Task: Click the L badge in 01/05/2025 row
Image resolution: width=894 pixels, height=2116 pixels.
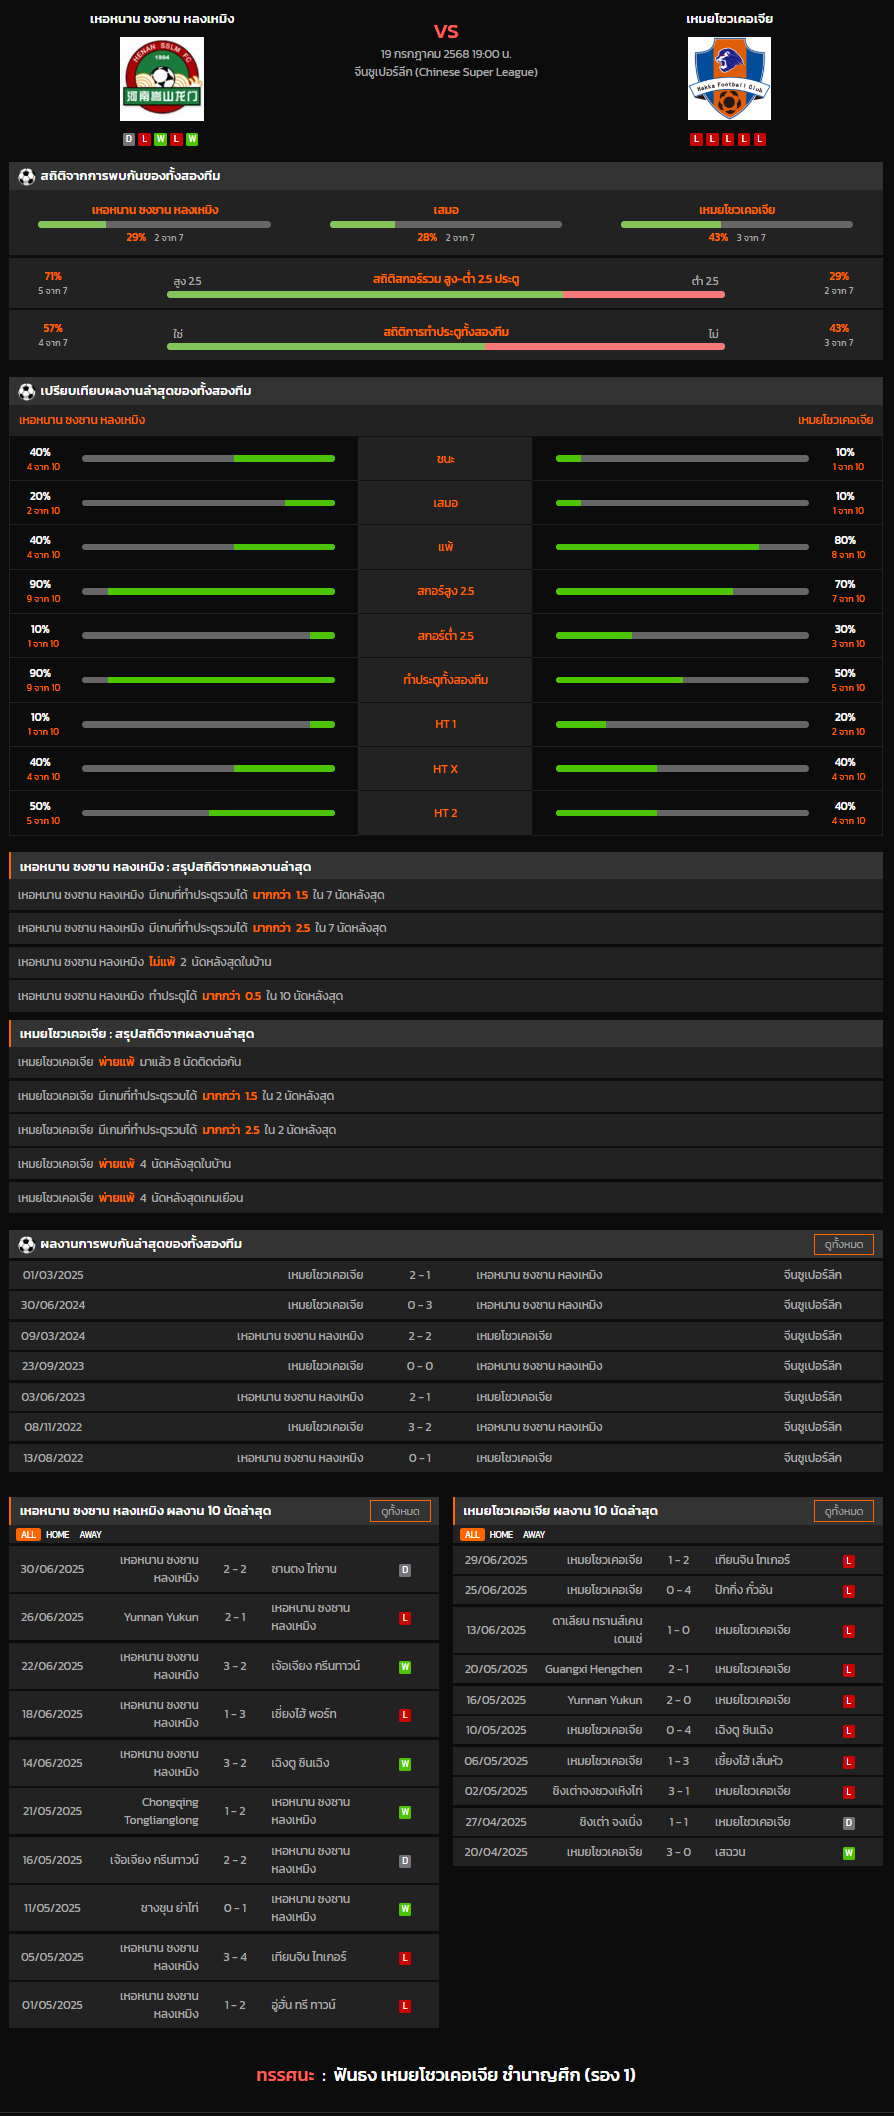Action: 405,2006
